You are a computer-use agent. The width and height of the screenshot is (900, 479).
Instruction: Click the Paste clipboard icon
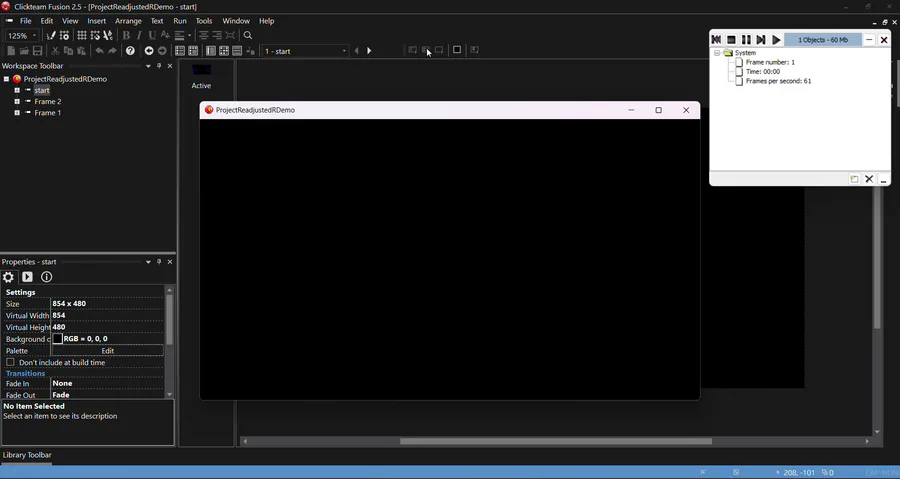82,51
